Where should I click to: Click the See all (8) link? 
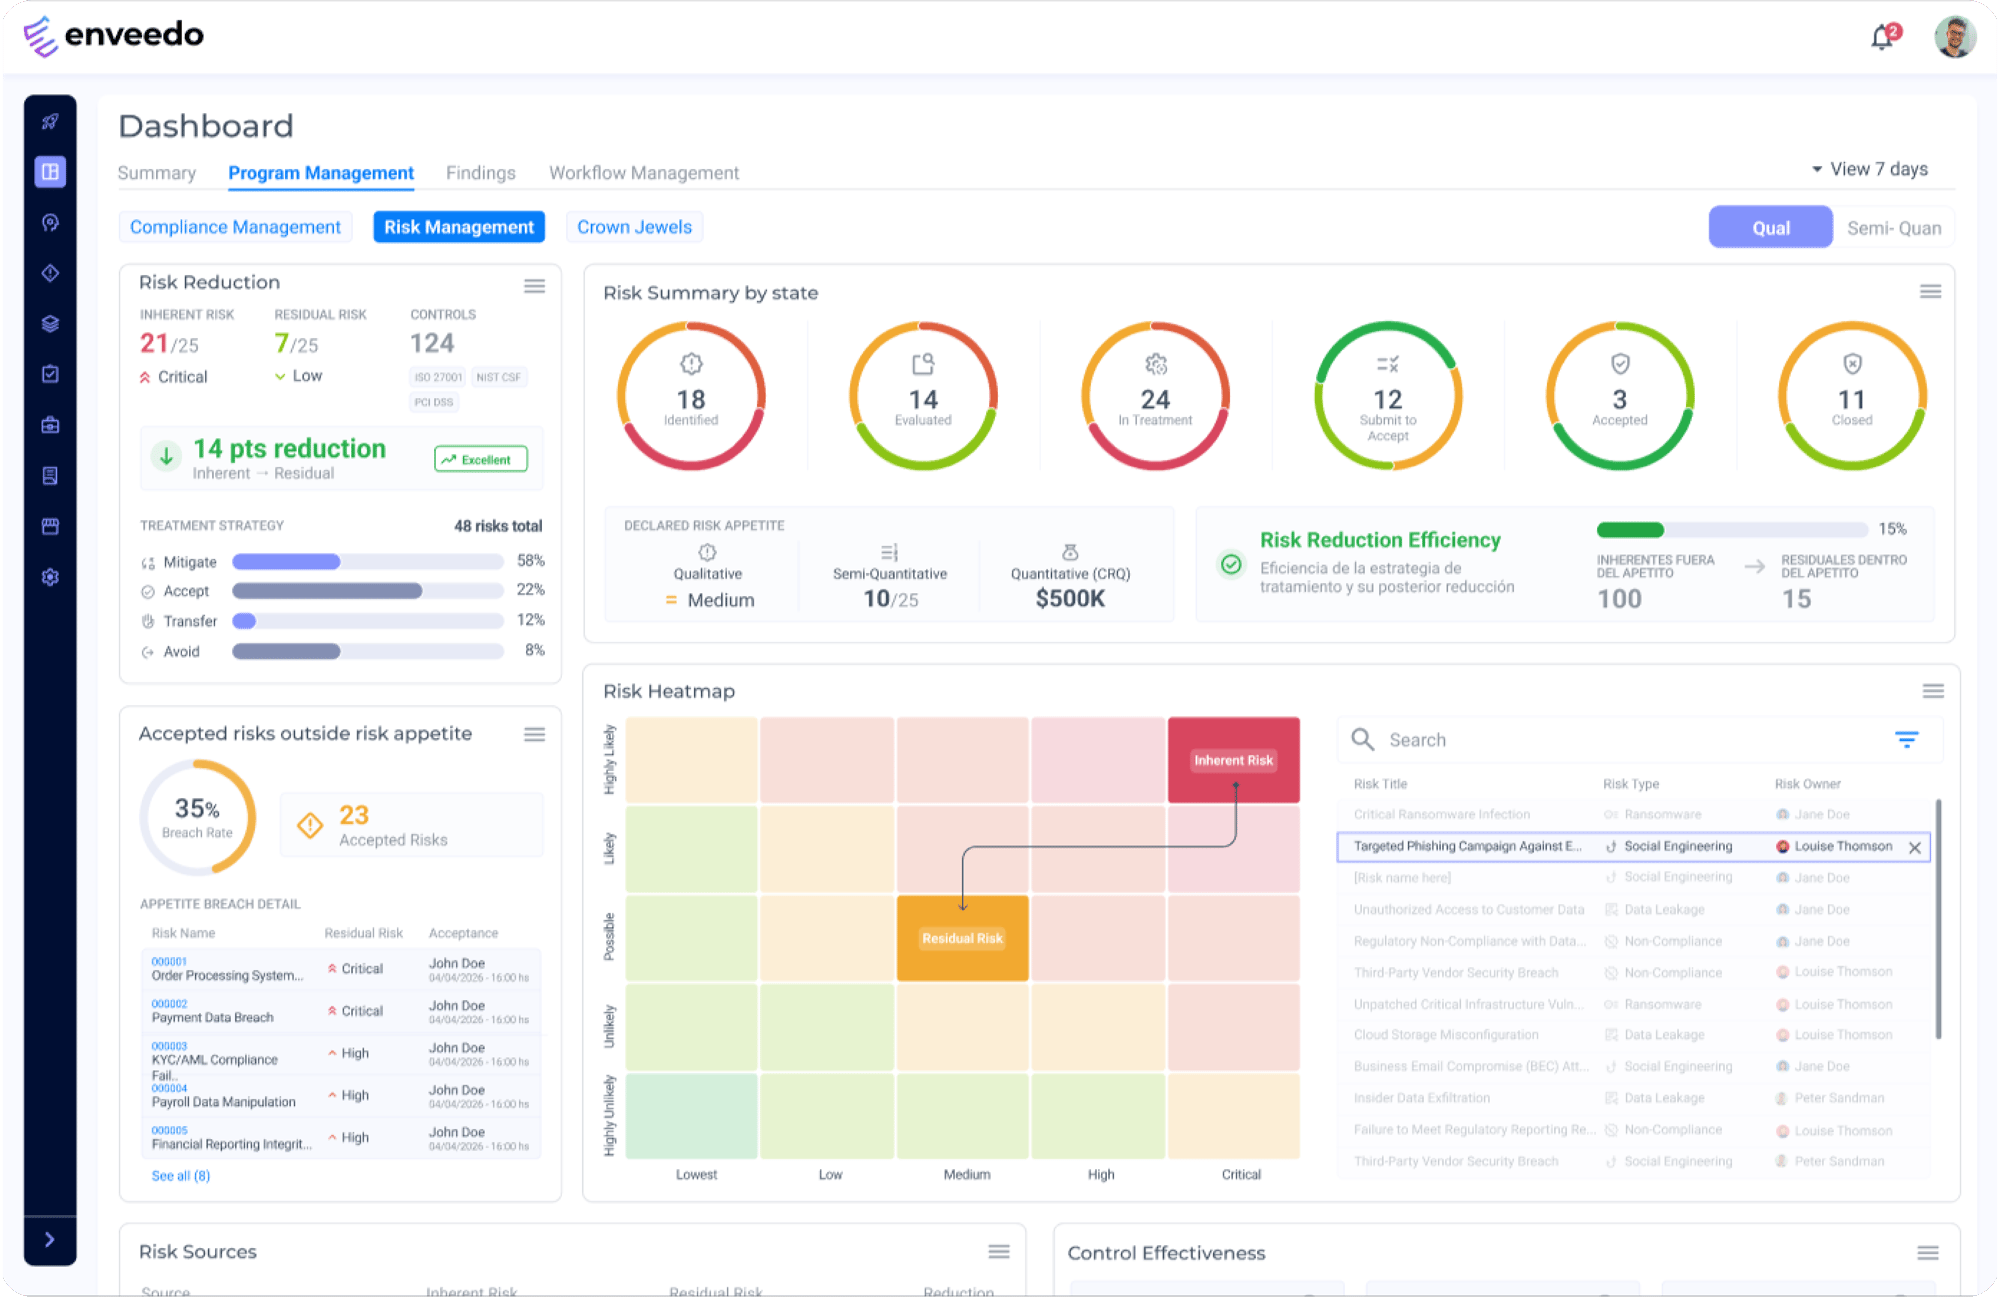coord(181,1176)
